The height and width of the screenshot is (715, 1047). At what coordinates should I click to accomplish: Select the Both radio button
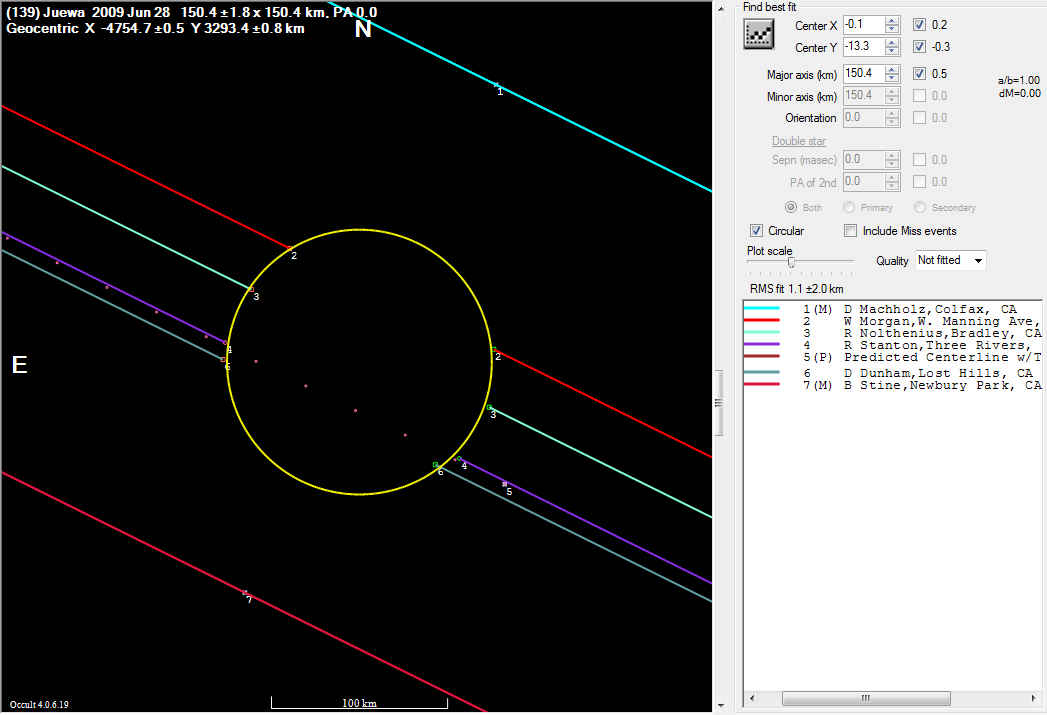pos(791,207)
